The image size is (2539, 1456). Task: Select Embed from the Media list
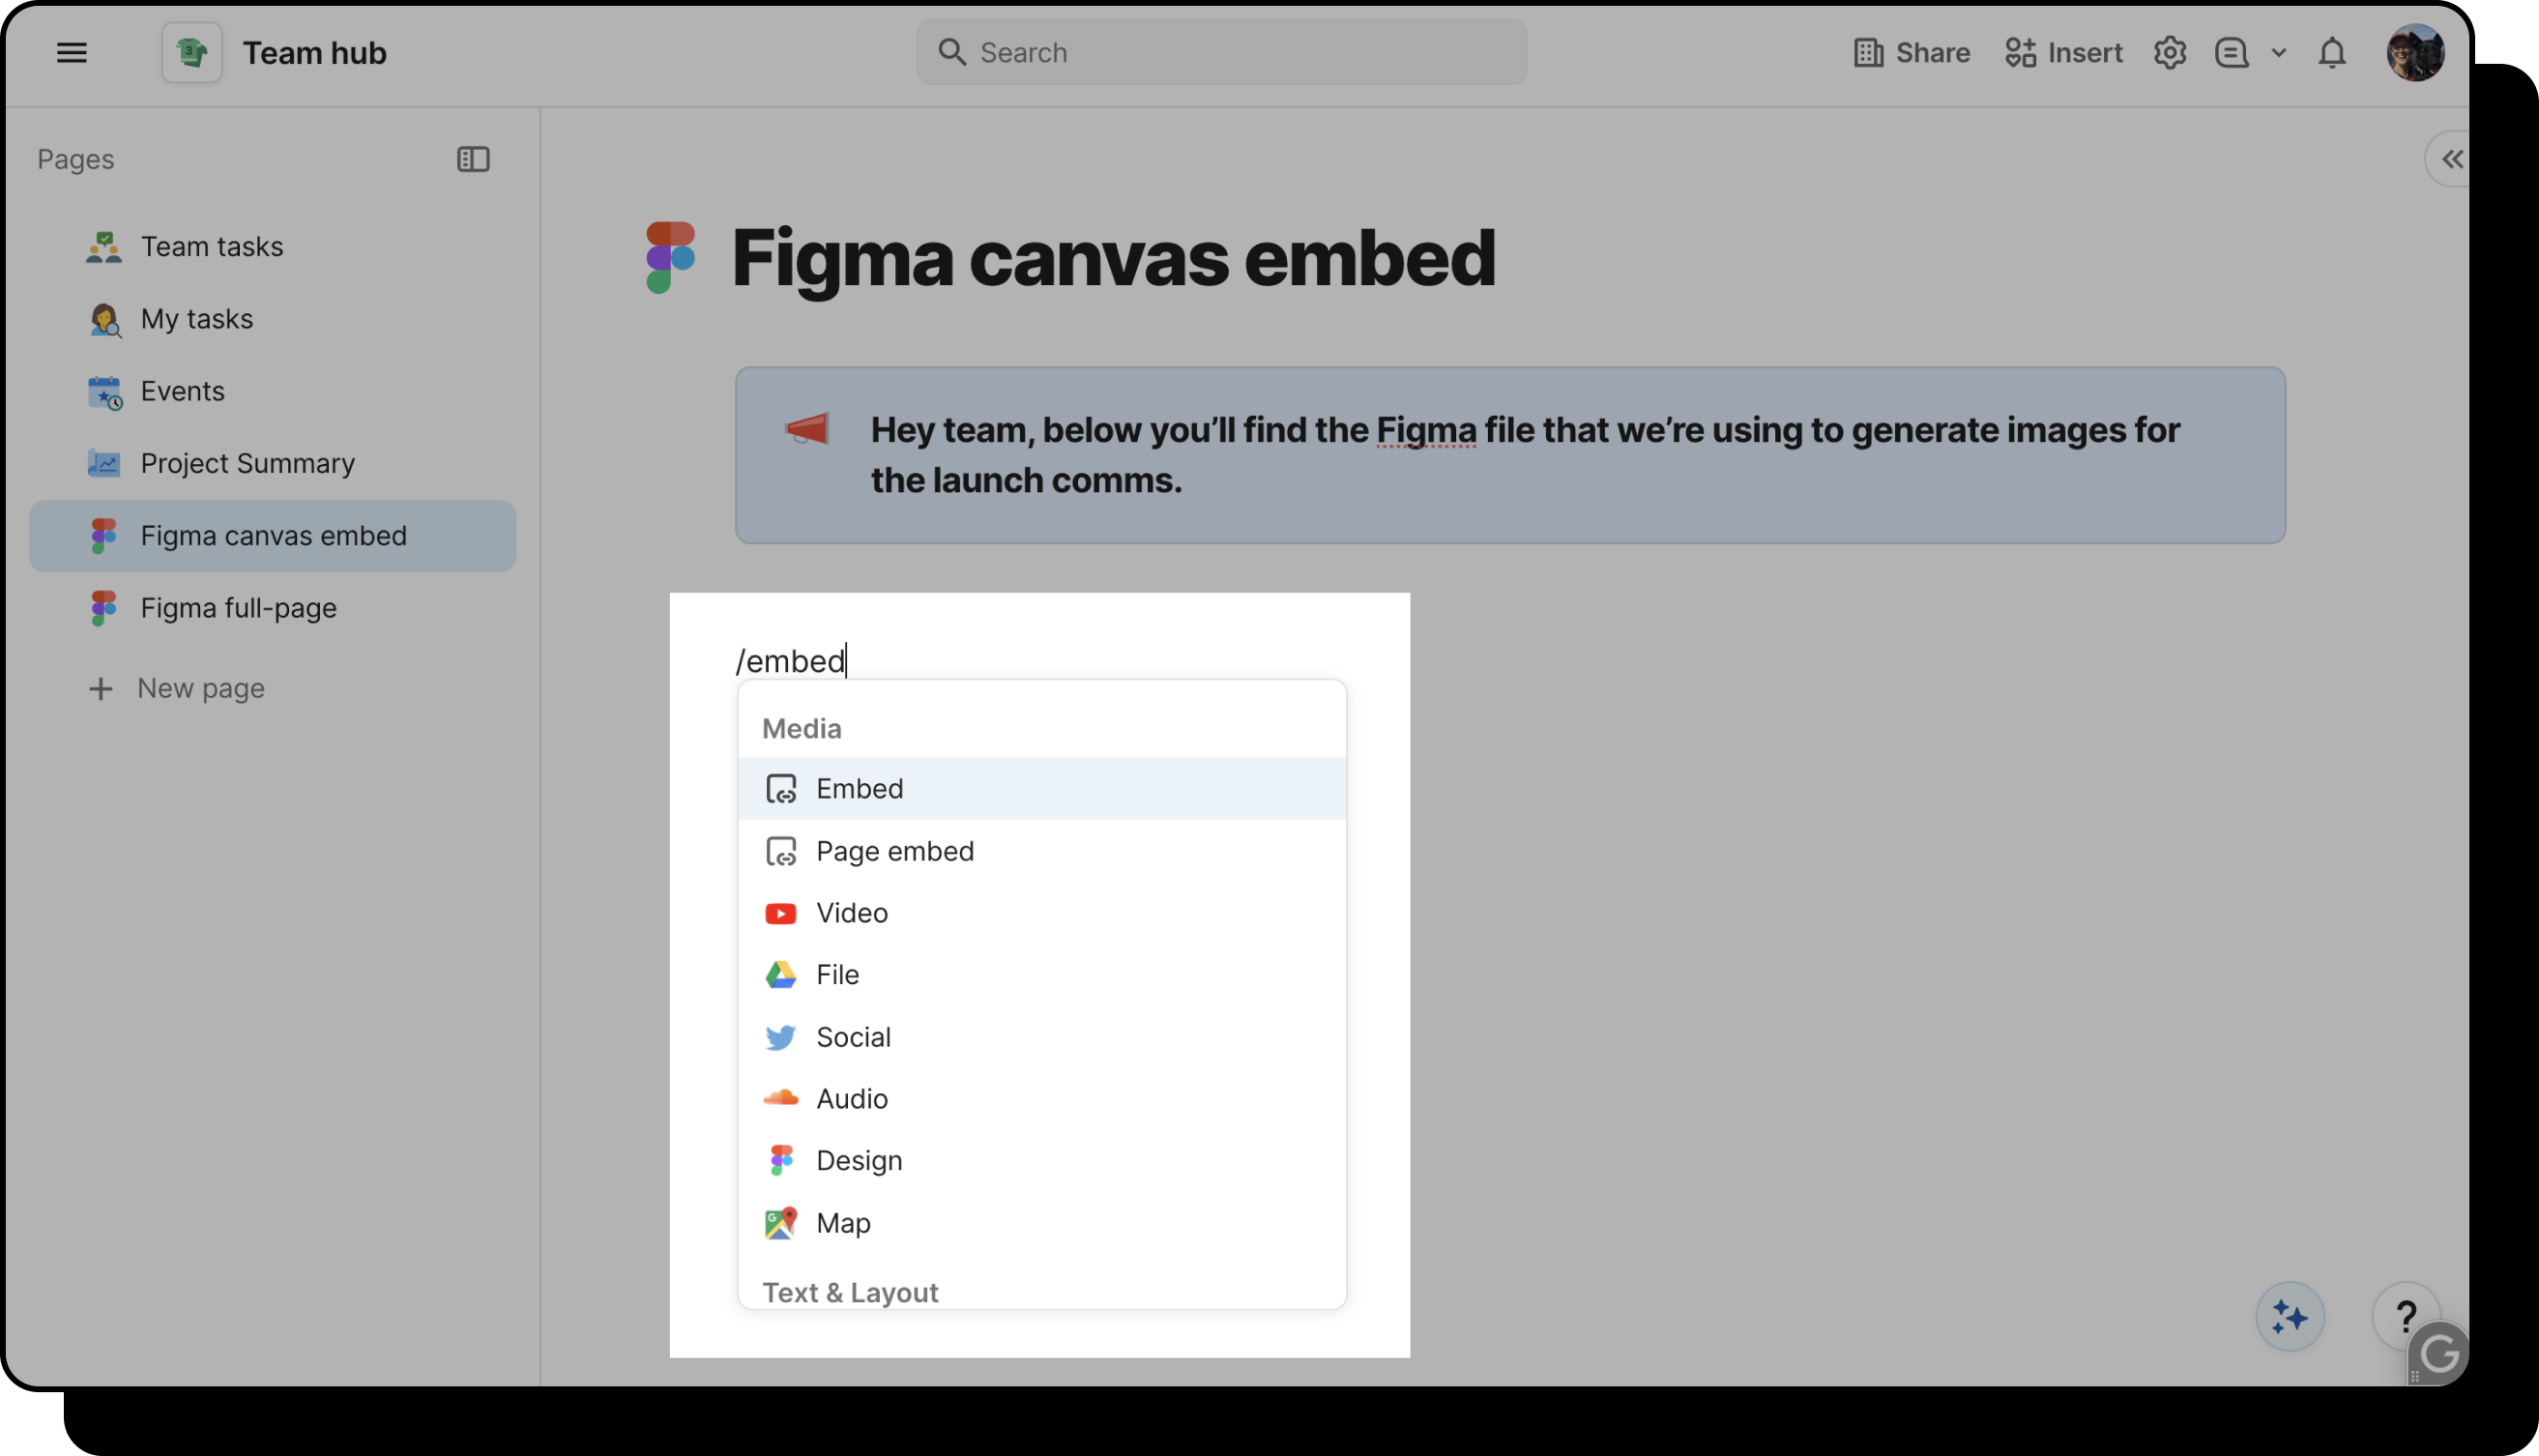click(859, 788)
